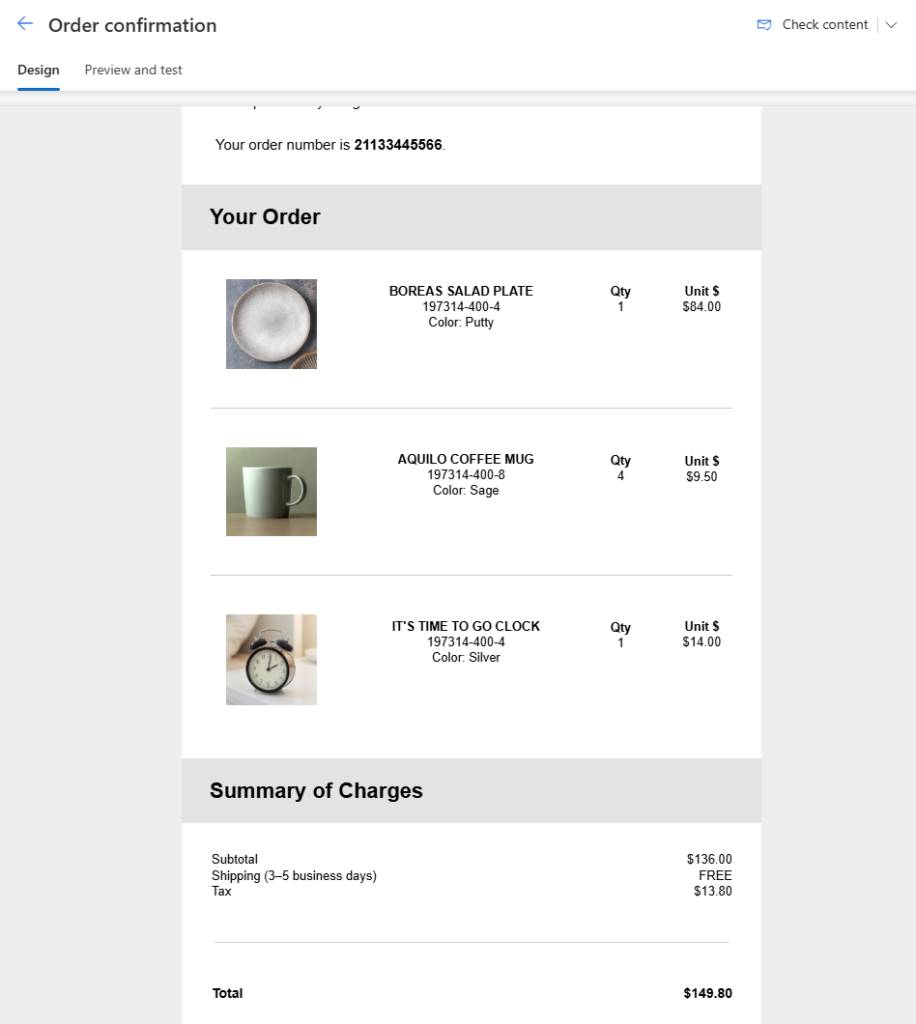916x1024 pixels.
Task: Expand the Check content dropdown chevron
Action: (x=891, y=25)
